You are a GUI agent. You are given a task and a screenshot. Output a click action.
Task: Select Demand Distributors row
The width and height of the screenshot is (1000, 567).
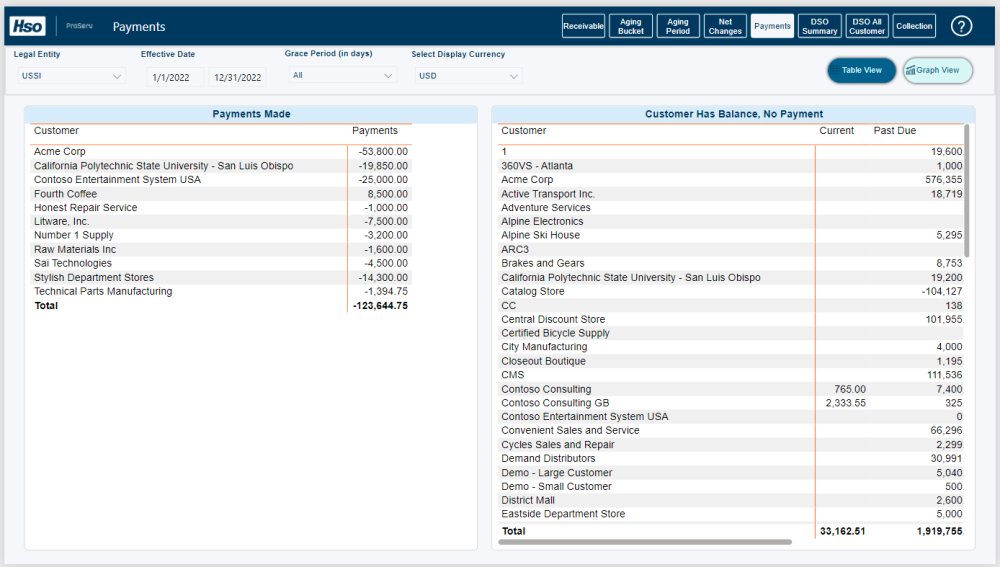click(730, 459)
